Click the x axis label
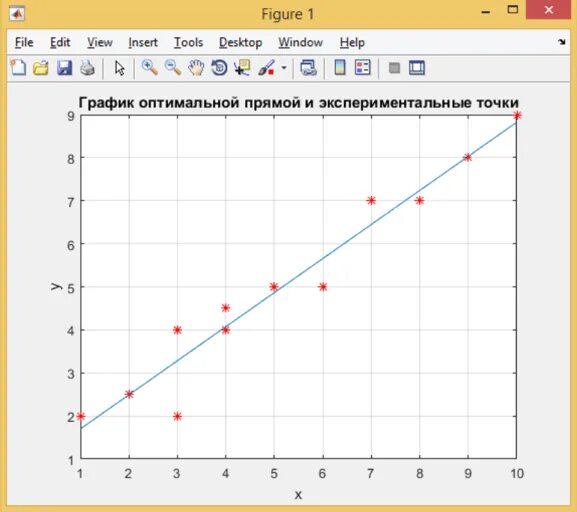The image size is (577, 512). click(298, 495)
